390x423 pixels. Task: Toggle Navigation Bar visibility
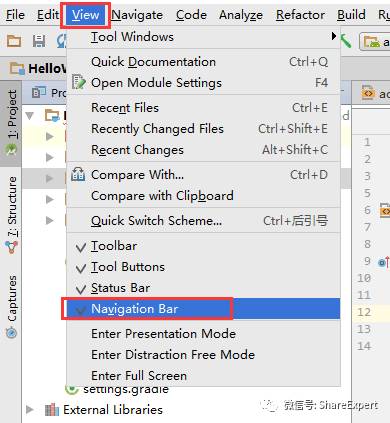pos(203,309)
